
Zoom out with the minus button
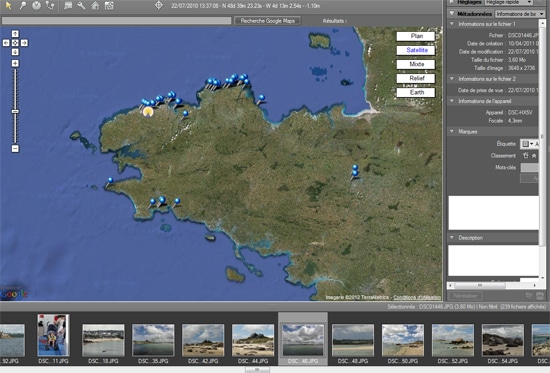click(15, 149)
